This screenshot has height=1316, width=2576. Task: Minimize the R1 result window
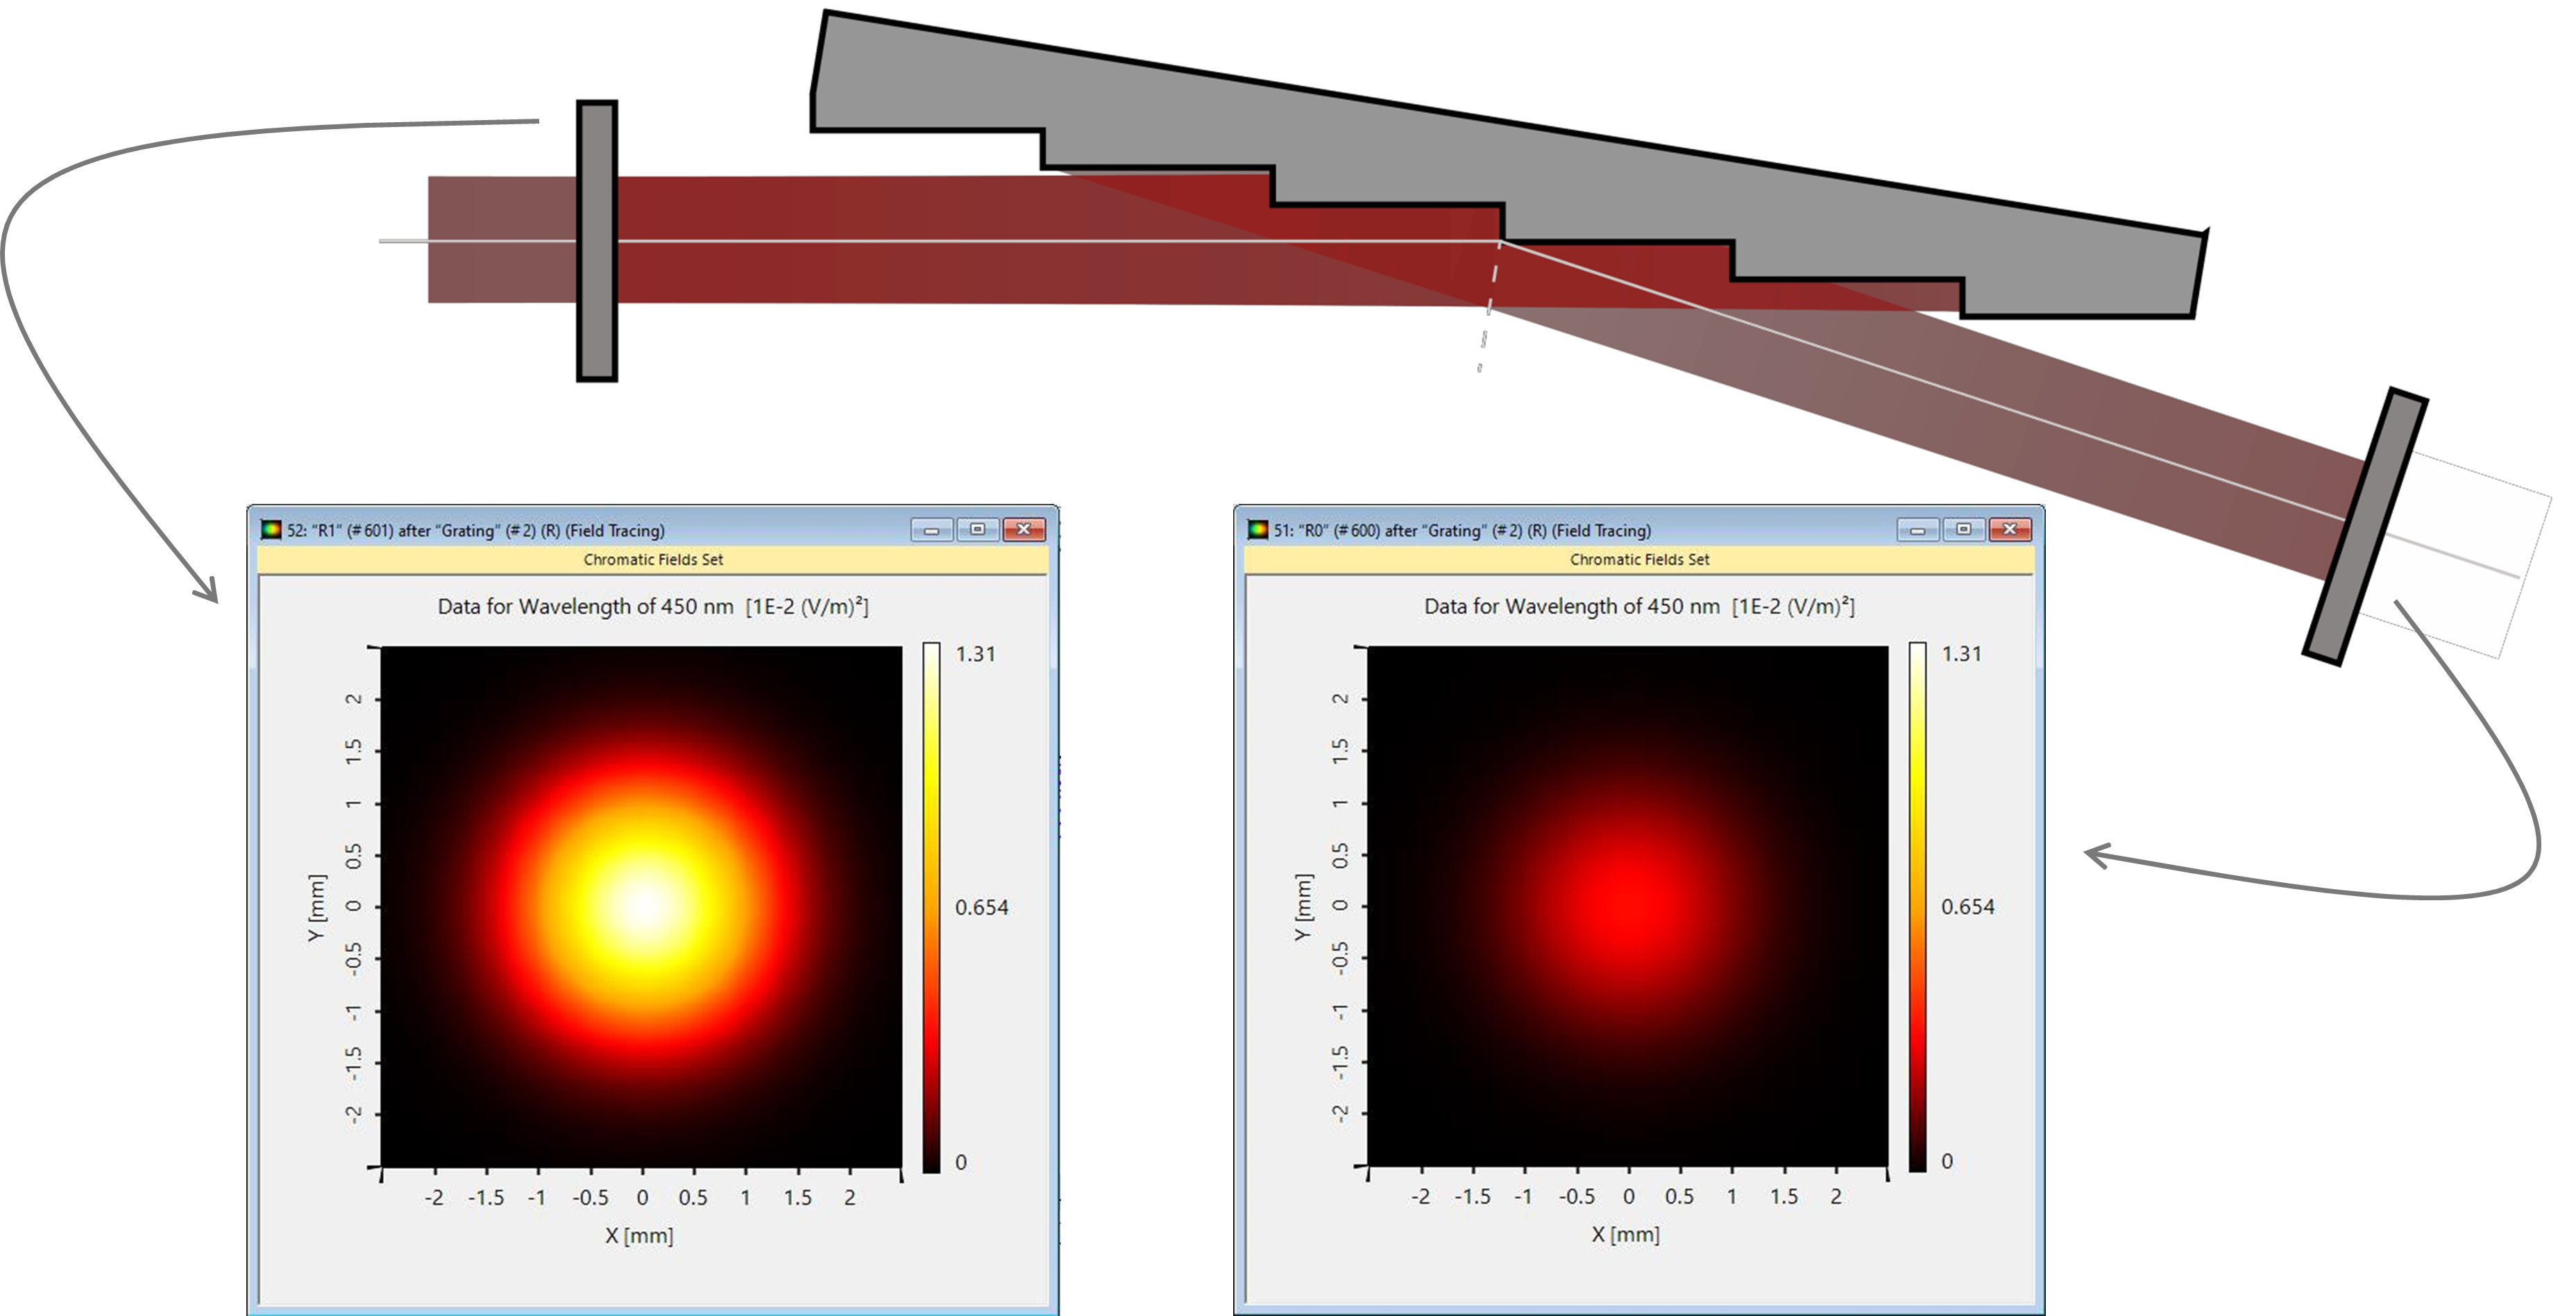click(x=932, y=529)
